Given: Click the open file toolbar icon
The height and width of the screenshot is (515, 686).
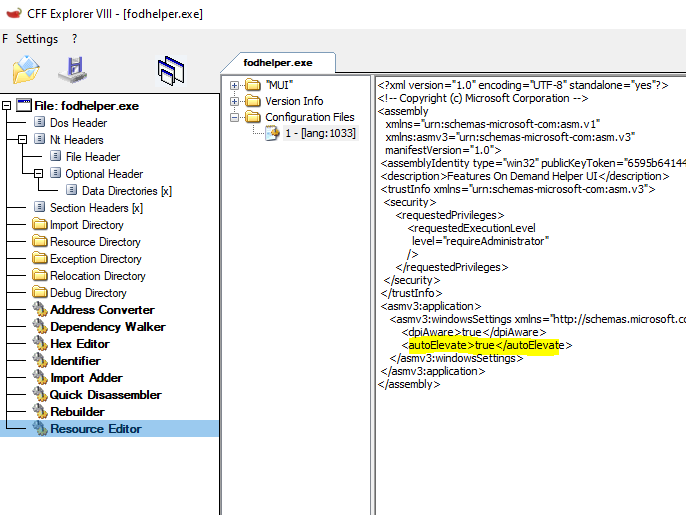Looking at the screenshot, I should (x=26, y=70).
